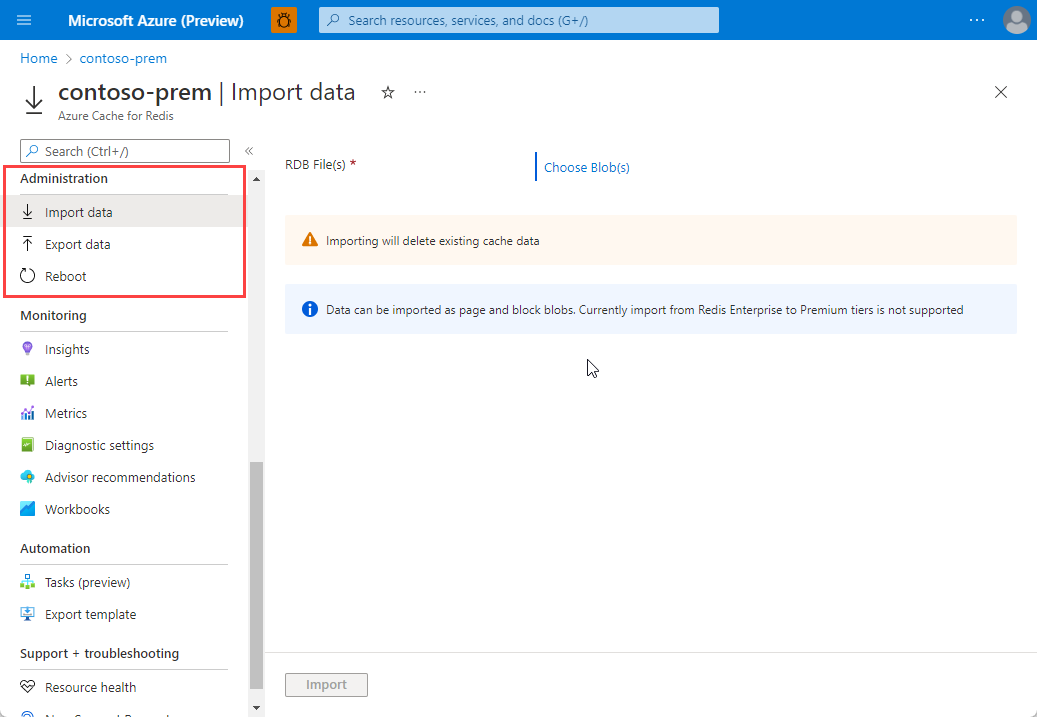Viewport: 1037px width, 717px height.
Task: Click the Export template icon
Action: coord(27,614)
